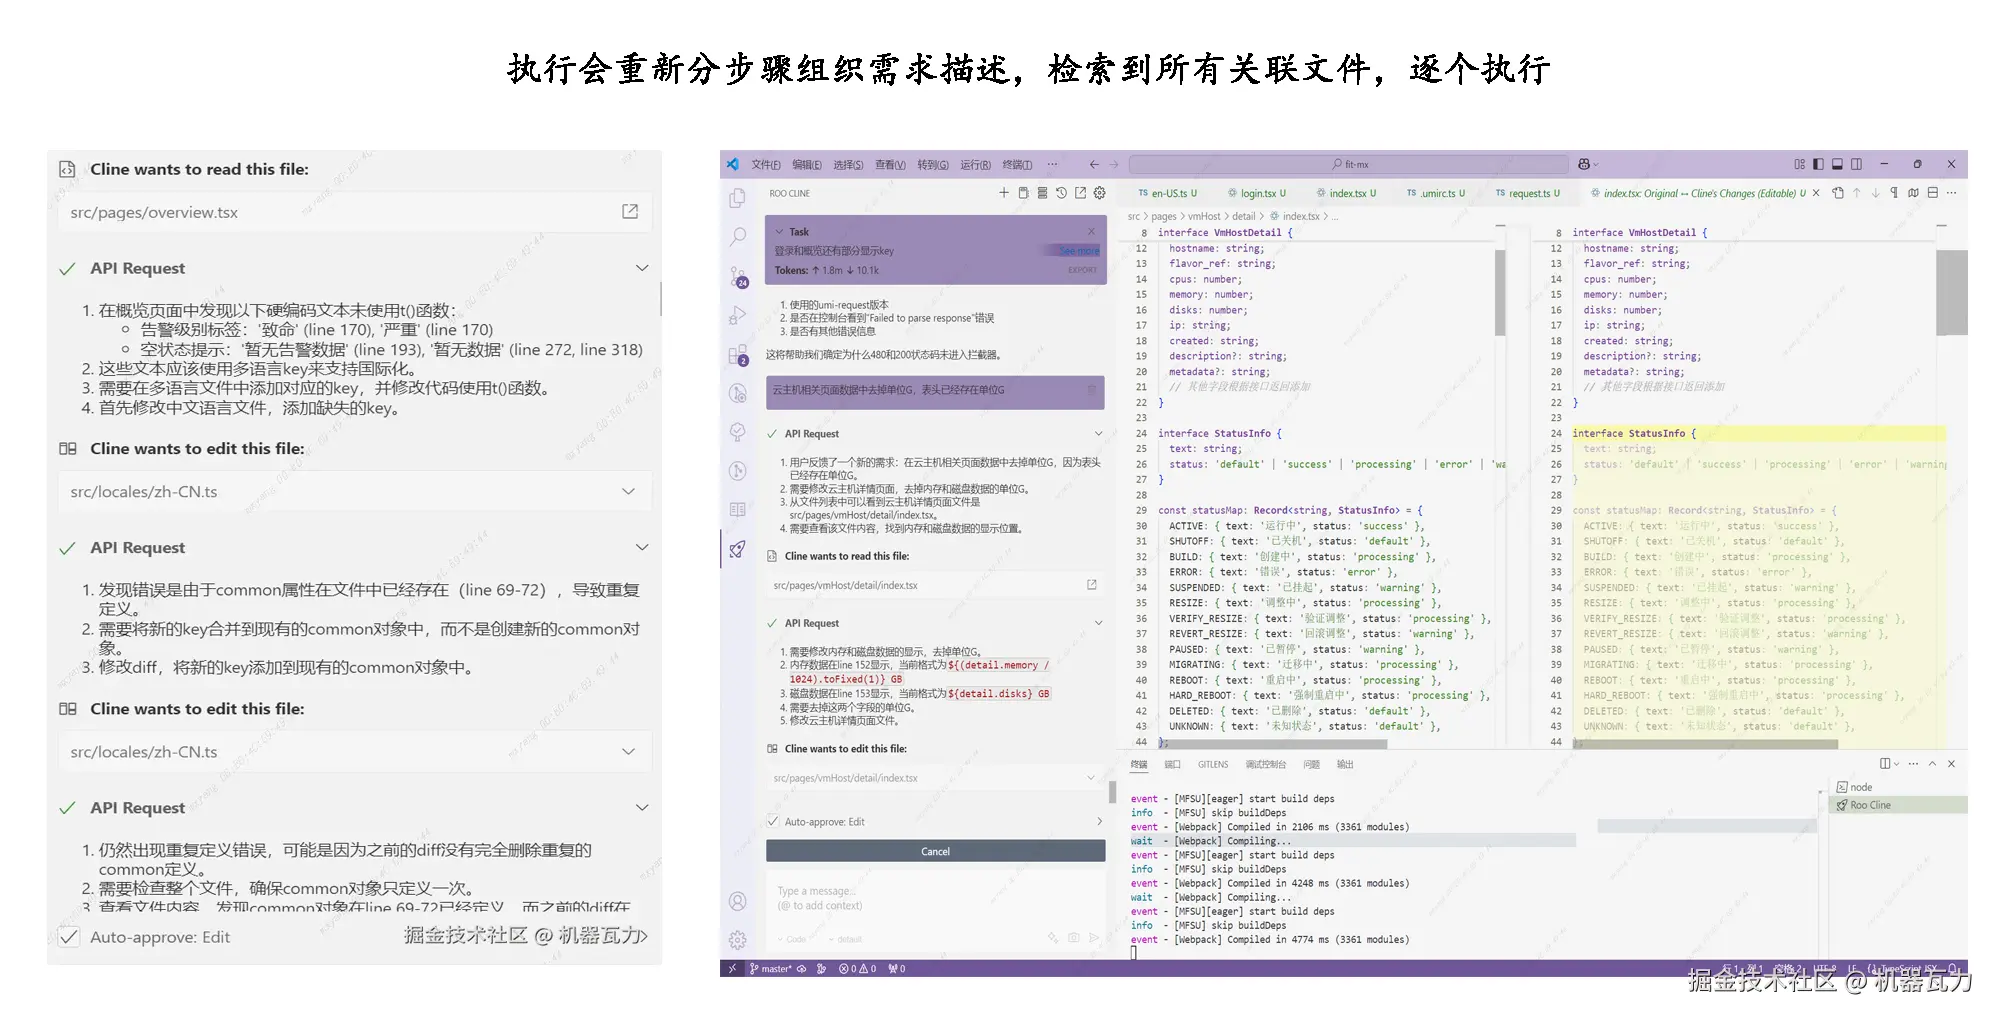Open the Roo Cline rocket view

[x=738, y=549]
